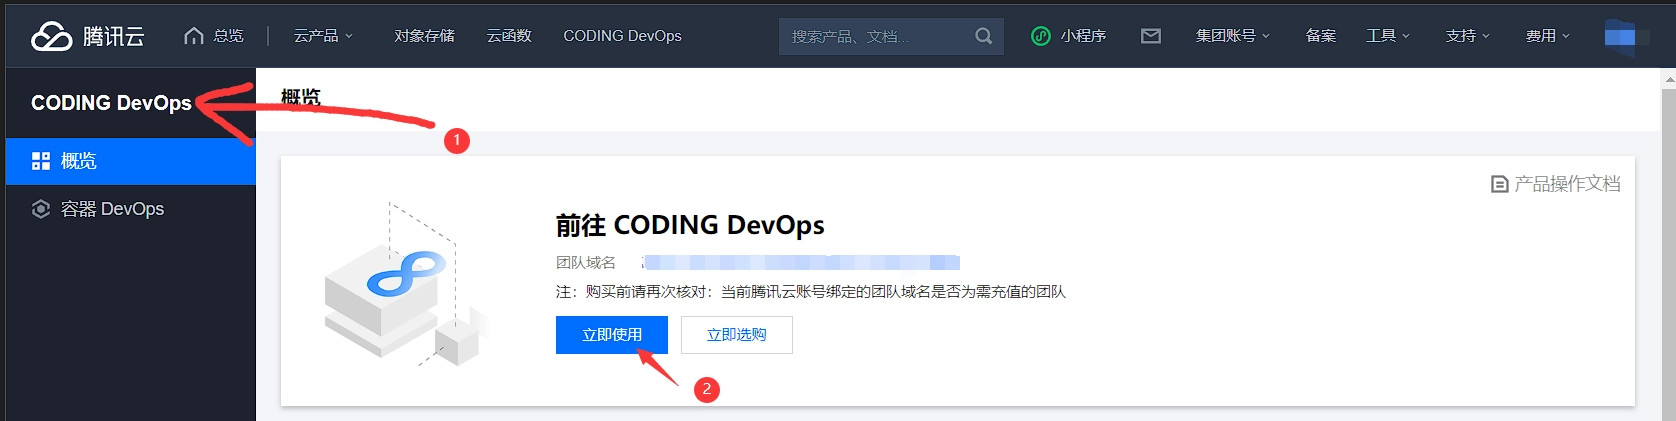Image resolution: width=1676 pixels, height=421 pixels.
Task: Click the Tencent Cloud logo
Action: (x=87, y=36)
